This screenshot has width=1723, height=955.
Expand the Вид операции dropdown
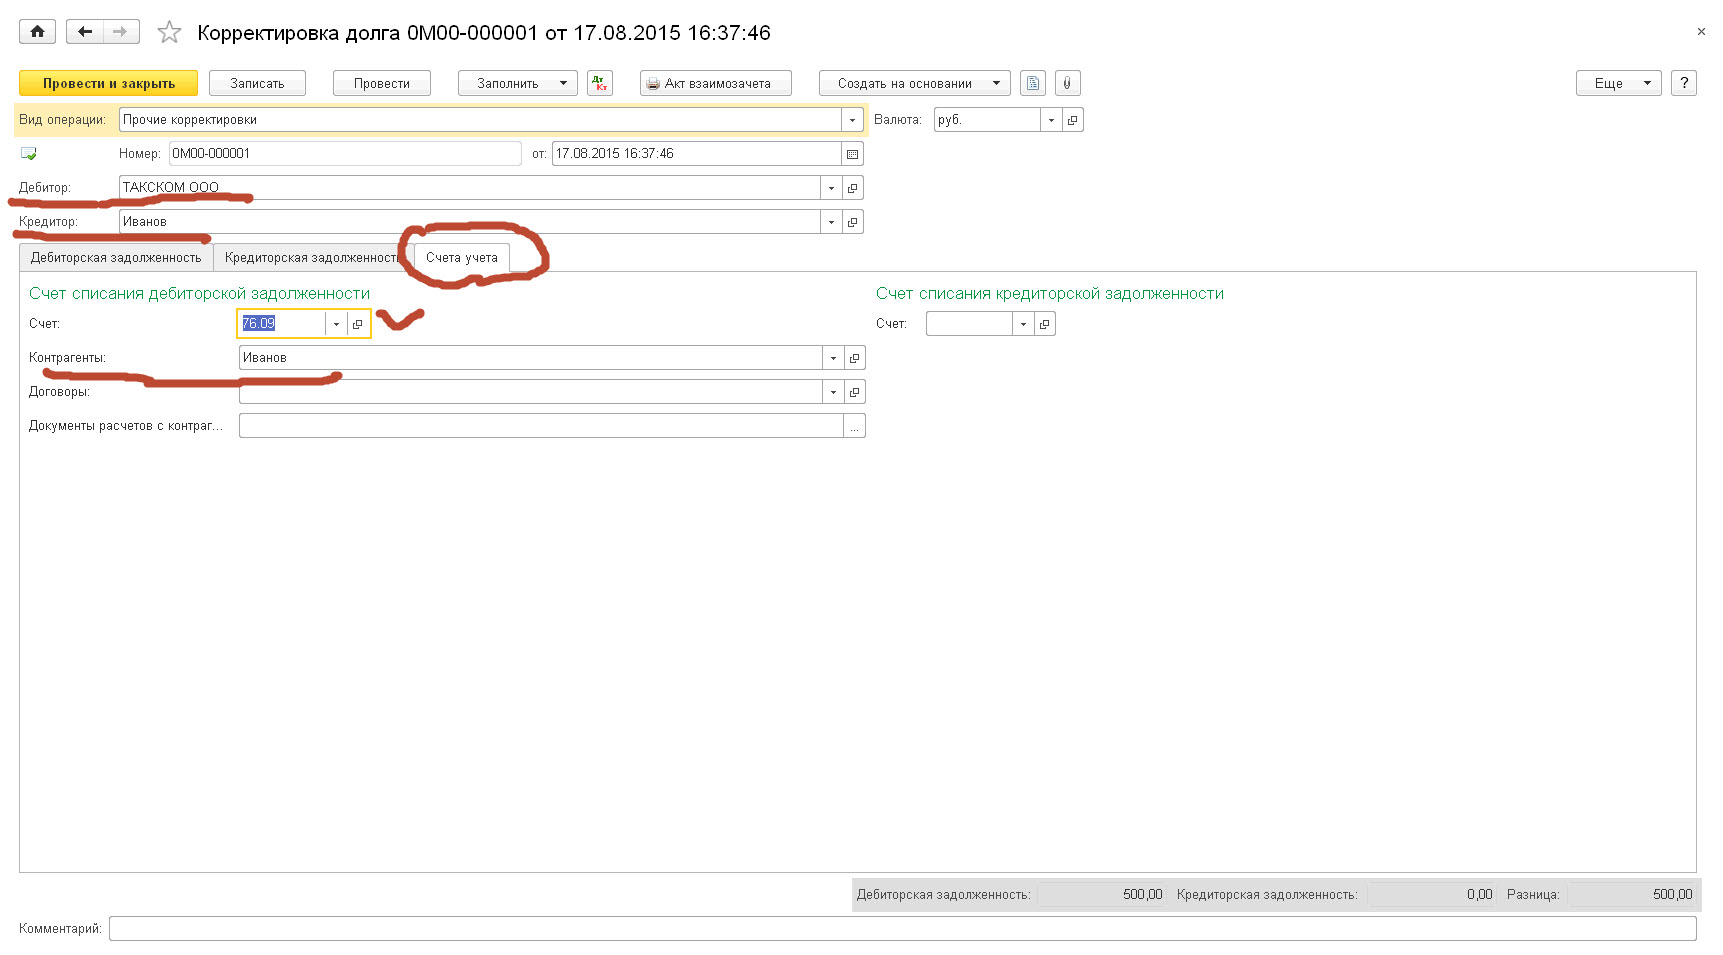click(852, 120)
